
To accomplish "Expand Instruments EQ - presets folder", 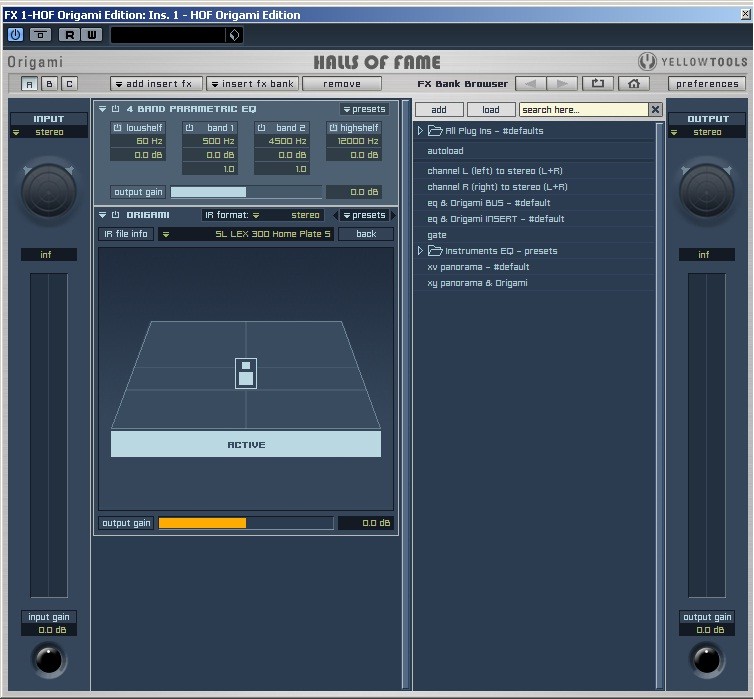I will pos(420,250).
